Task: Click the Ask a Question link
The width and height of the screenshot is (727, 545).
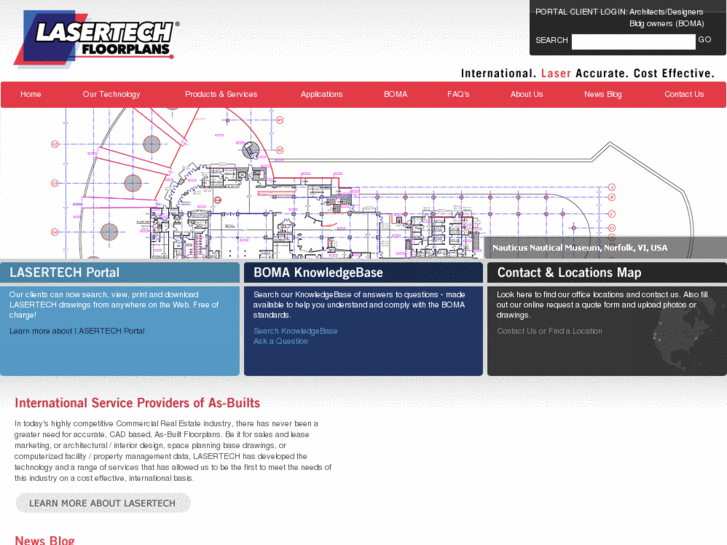Action: click(281, 341)
